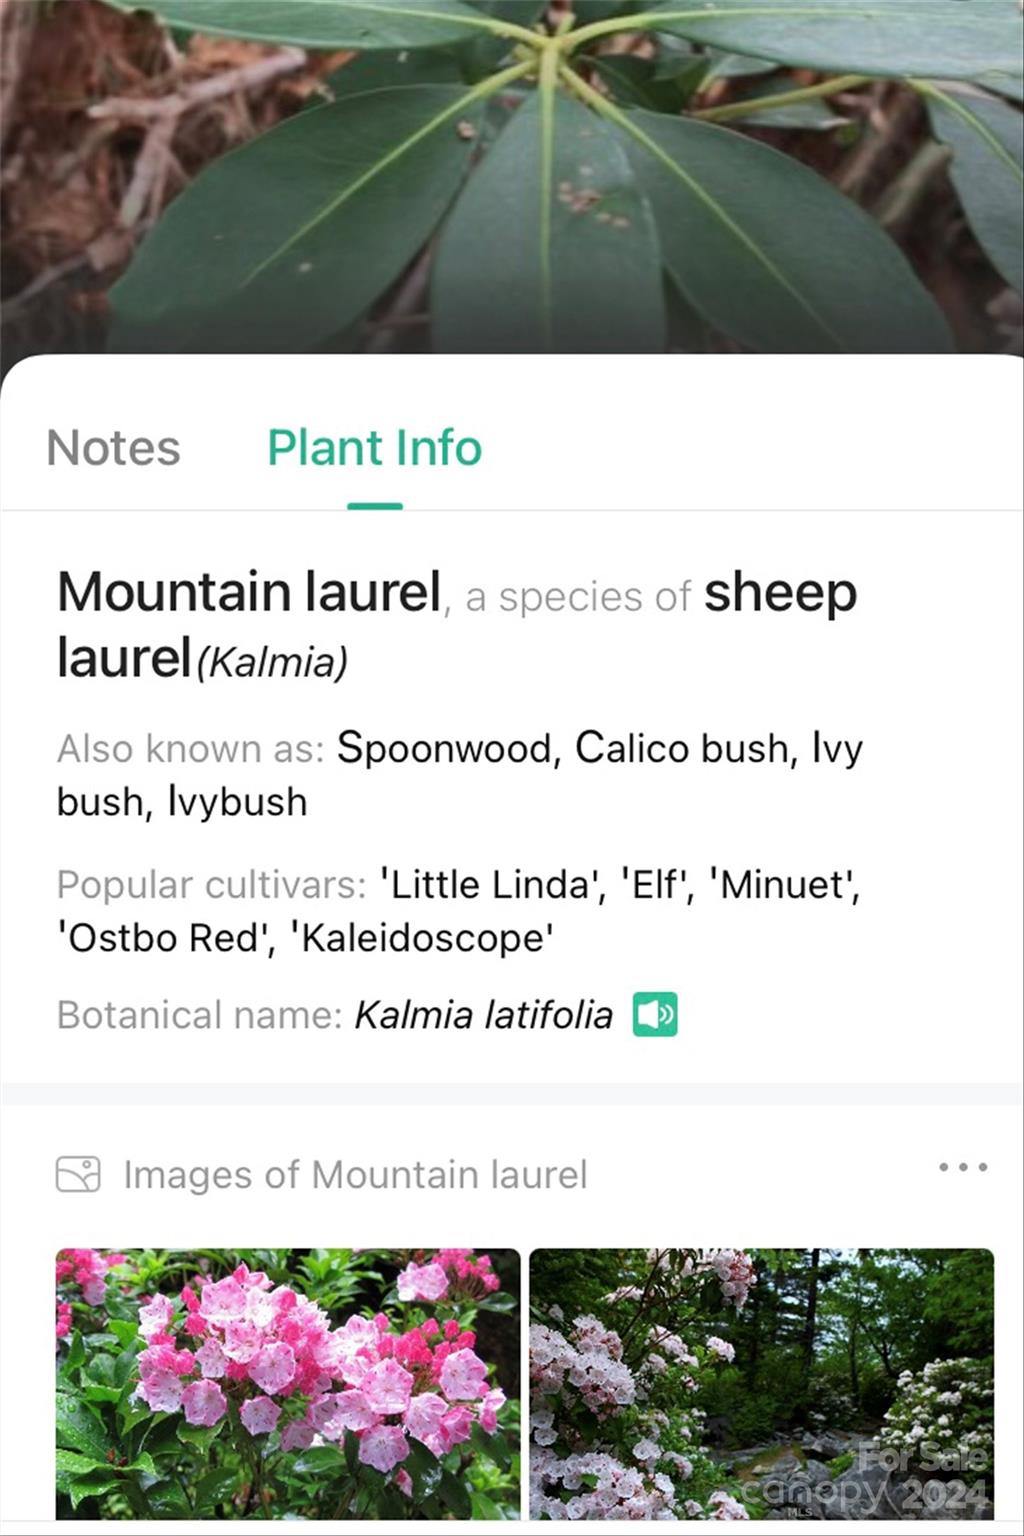Click the italic "(Kalmia)" genus name
Viewport: 1024px width, 1536px height.
point(272,662)
